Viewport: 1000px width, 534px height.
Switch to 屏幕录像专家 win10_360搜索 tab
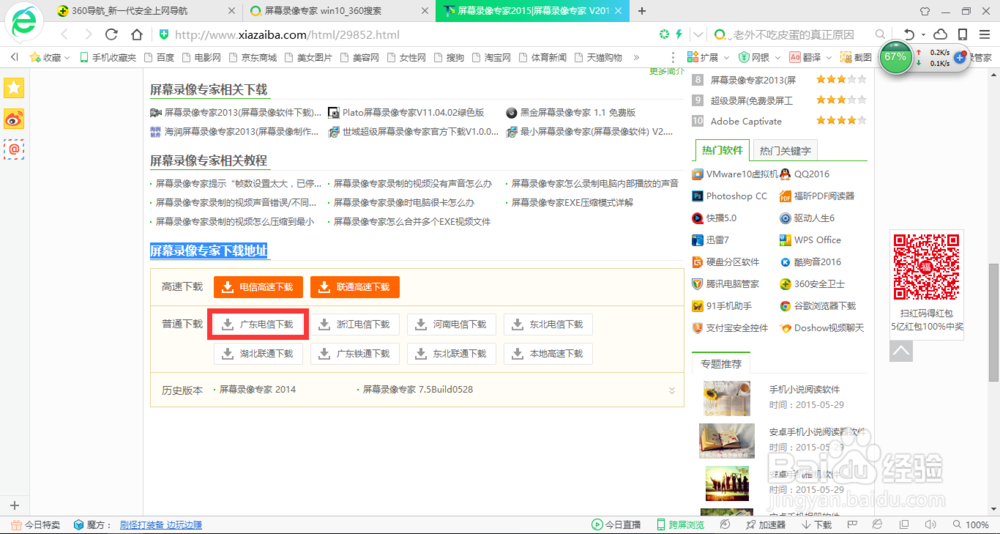tap(339, 11)
